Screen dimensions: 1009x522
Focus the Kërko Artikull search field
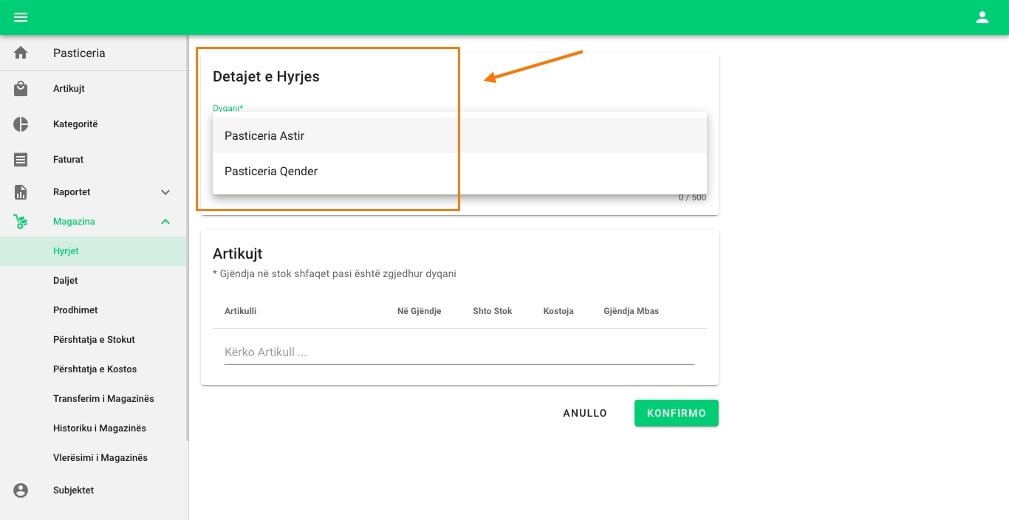458,352
